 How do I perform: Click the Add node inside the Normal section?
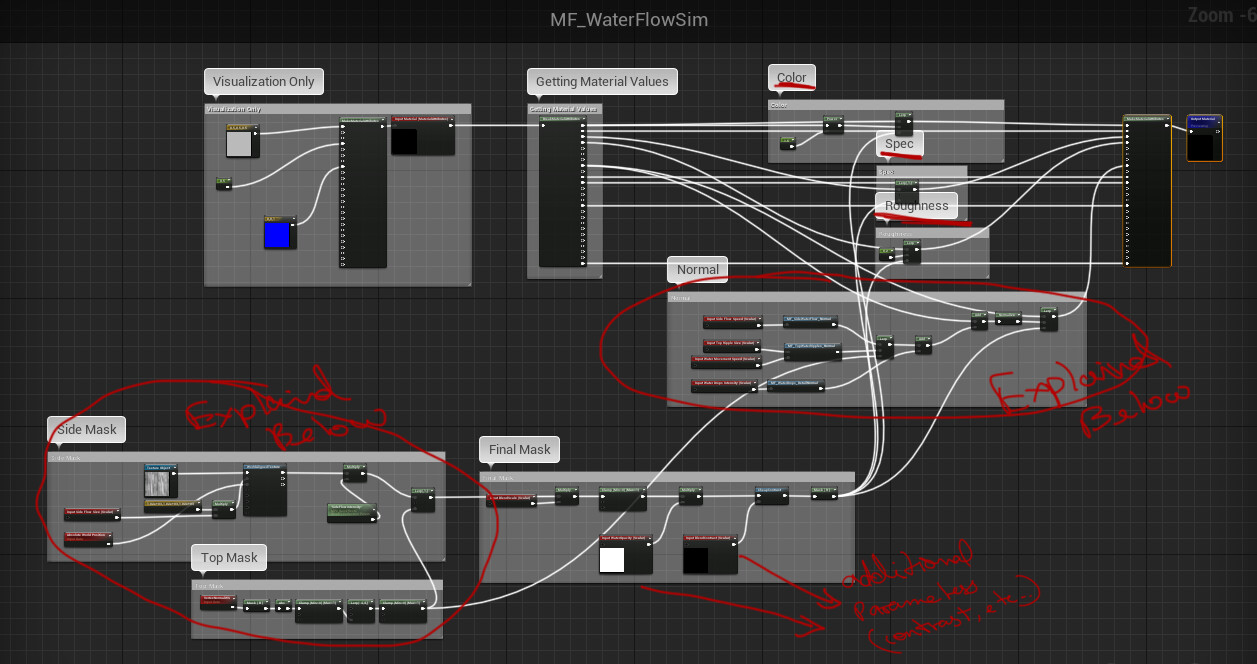pos(978,314)
